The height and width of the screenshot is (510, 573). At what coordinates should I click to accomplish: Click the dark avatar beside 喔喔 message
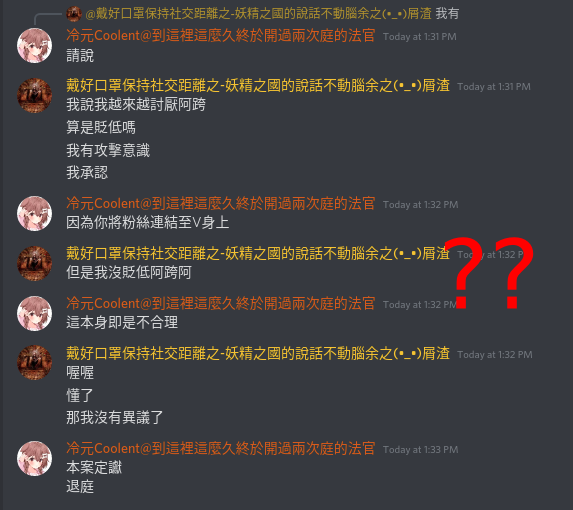coord(35,363)
